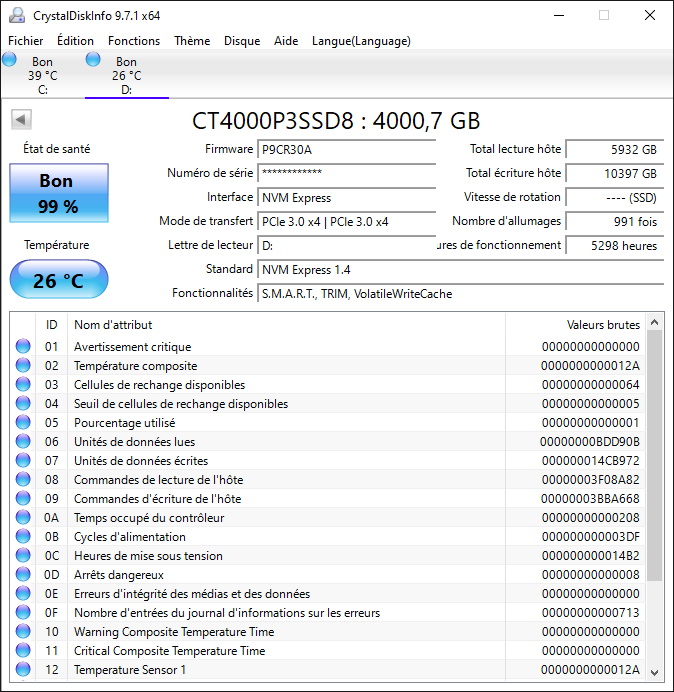Click the Nom d'attribut column header
This screenshot has width=674, height=692.
pos(286,325)
